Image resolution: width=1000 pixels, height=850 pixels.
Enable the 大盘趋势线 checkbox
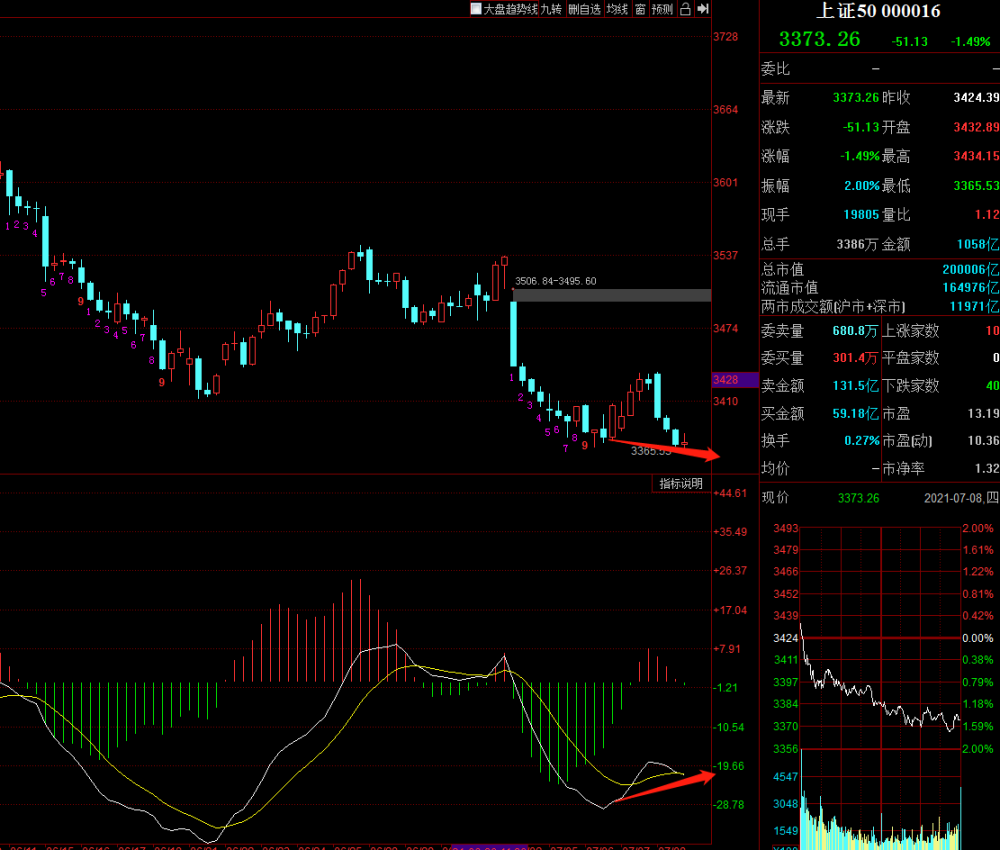click(x=477, y=9)
